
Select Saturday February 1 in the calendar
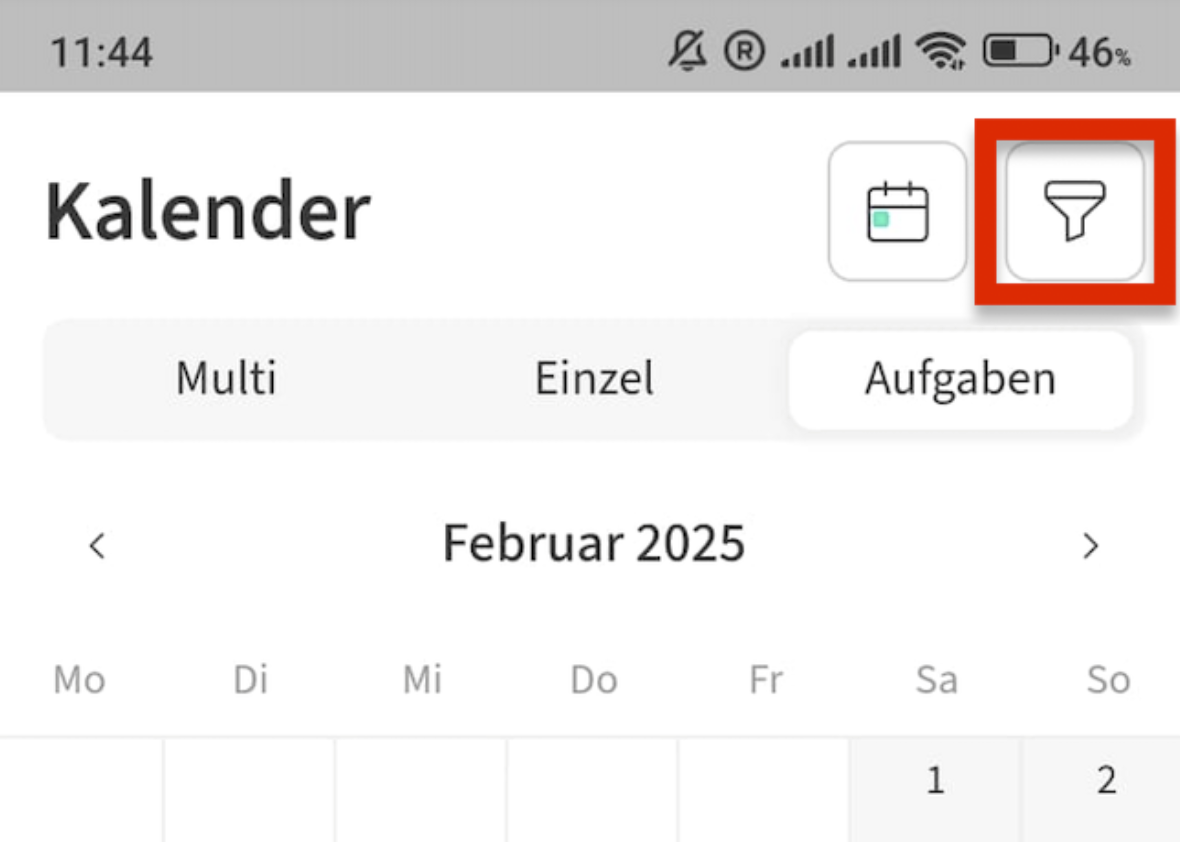click(935, 781)
